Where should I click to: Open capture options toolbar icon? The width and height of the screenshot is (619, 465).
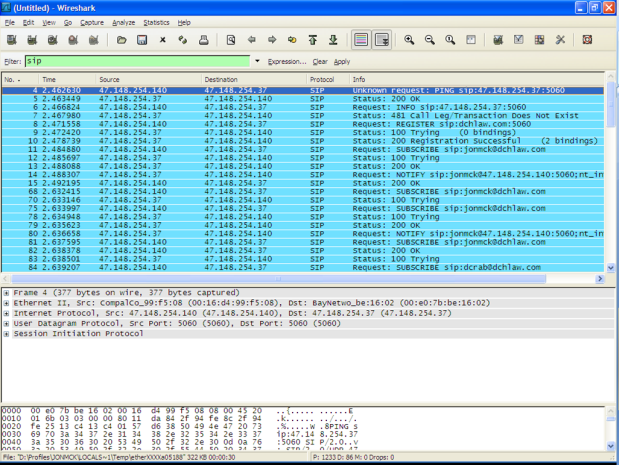pos(32,40)
